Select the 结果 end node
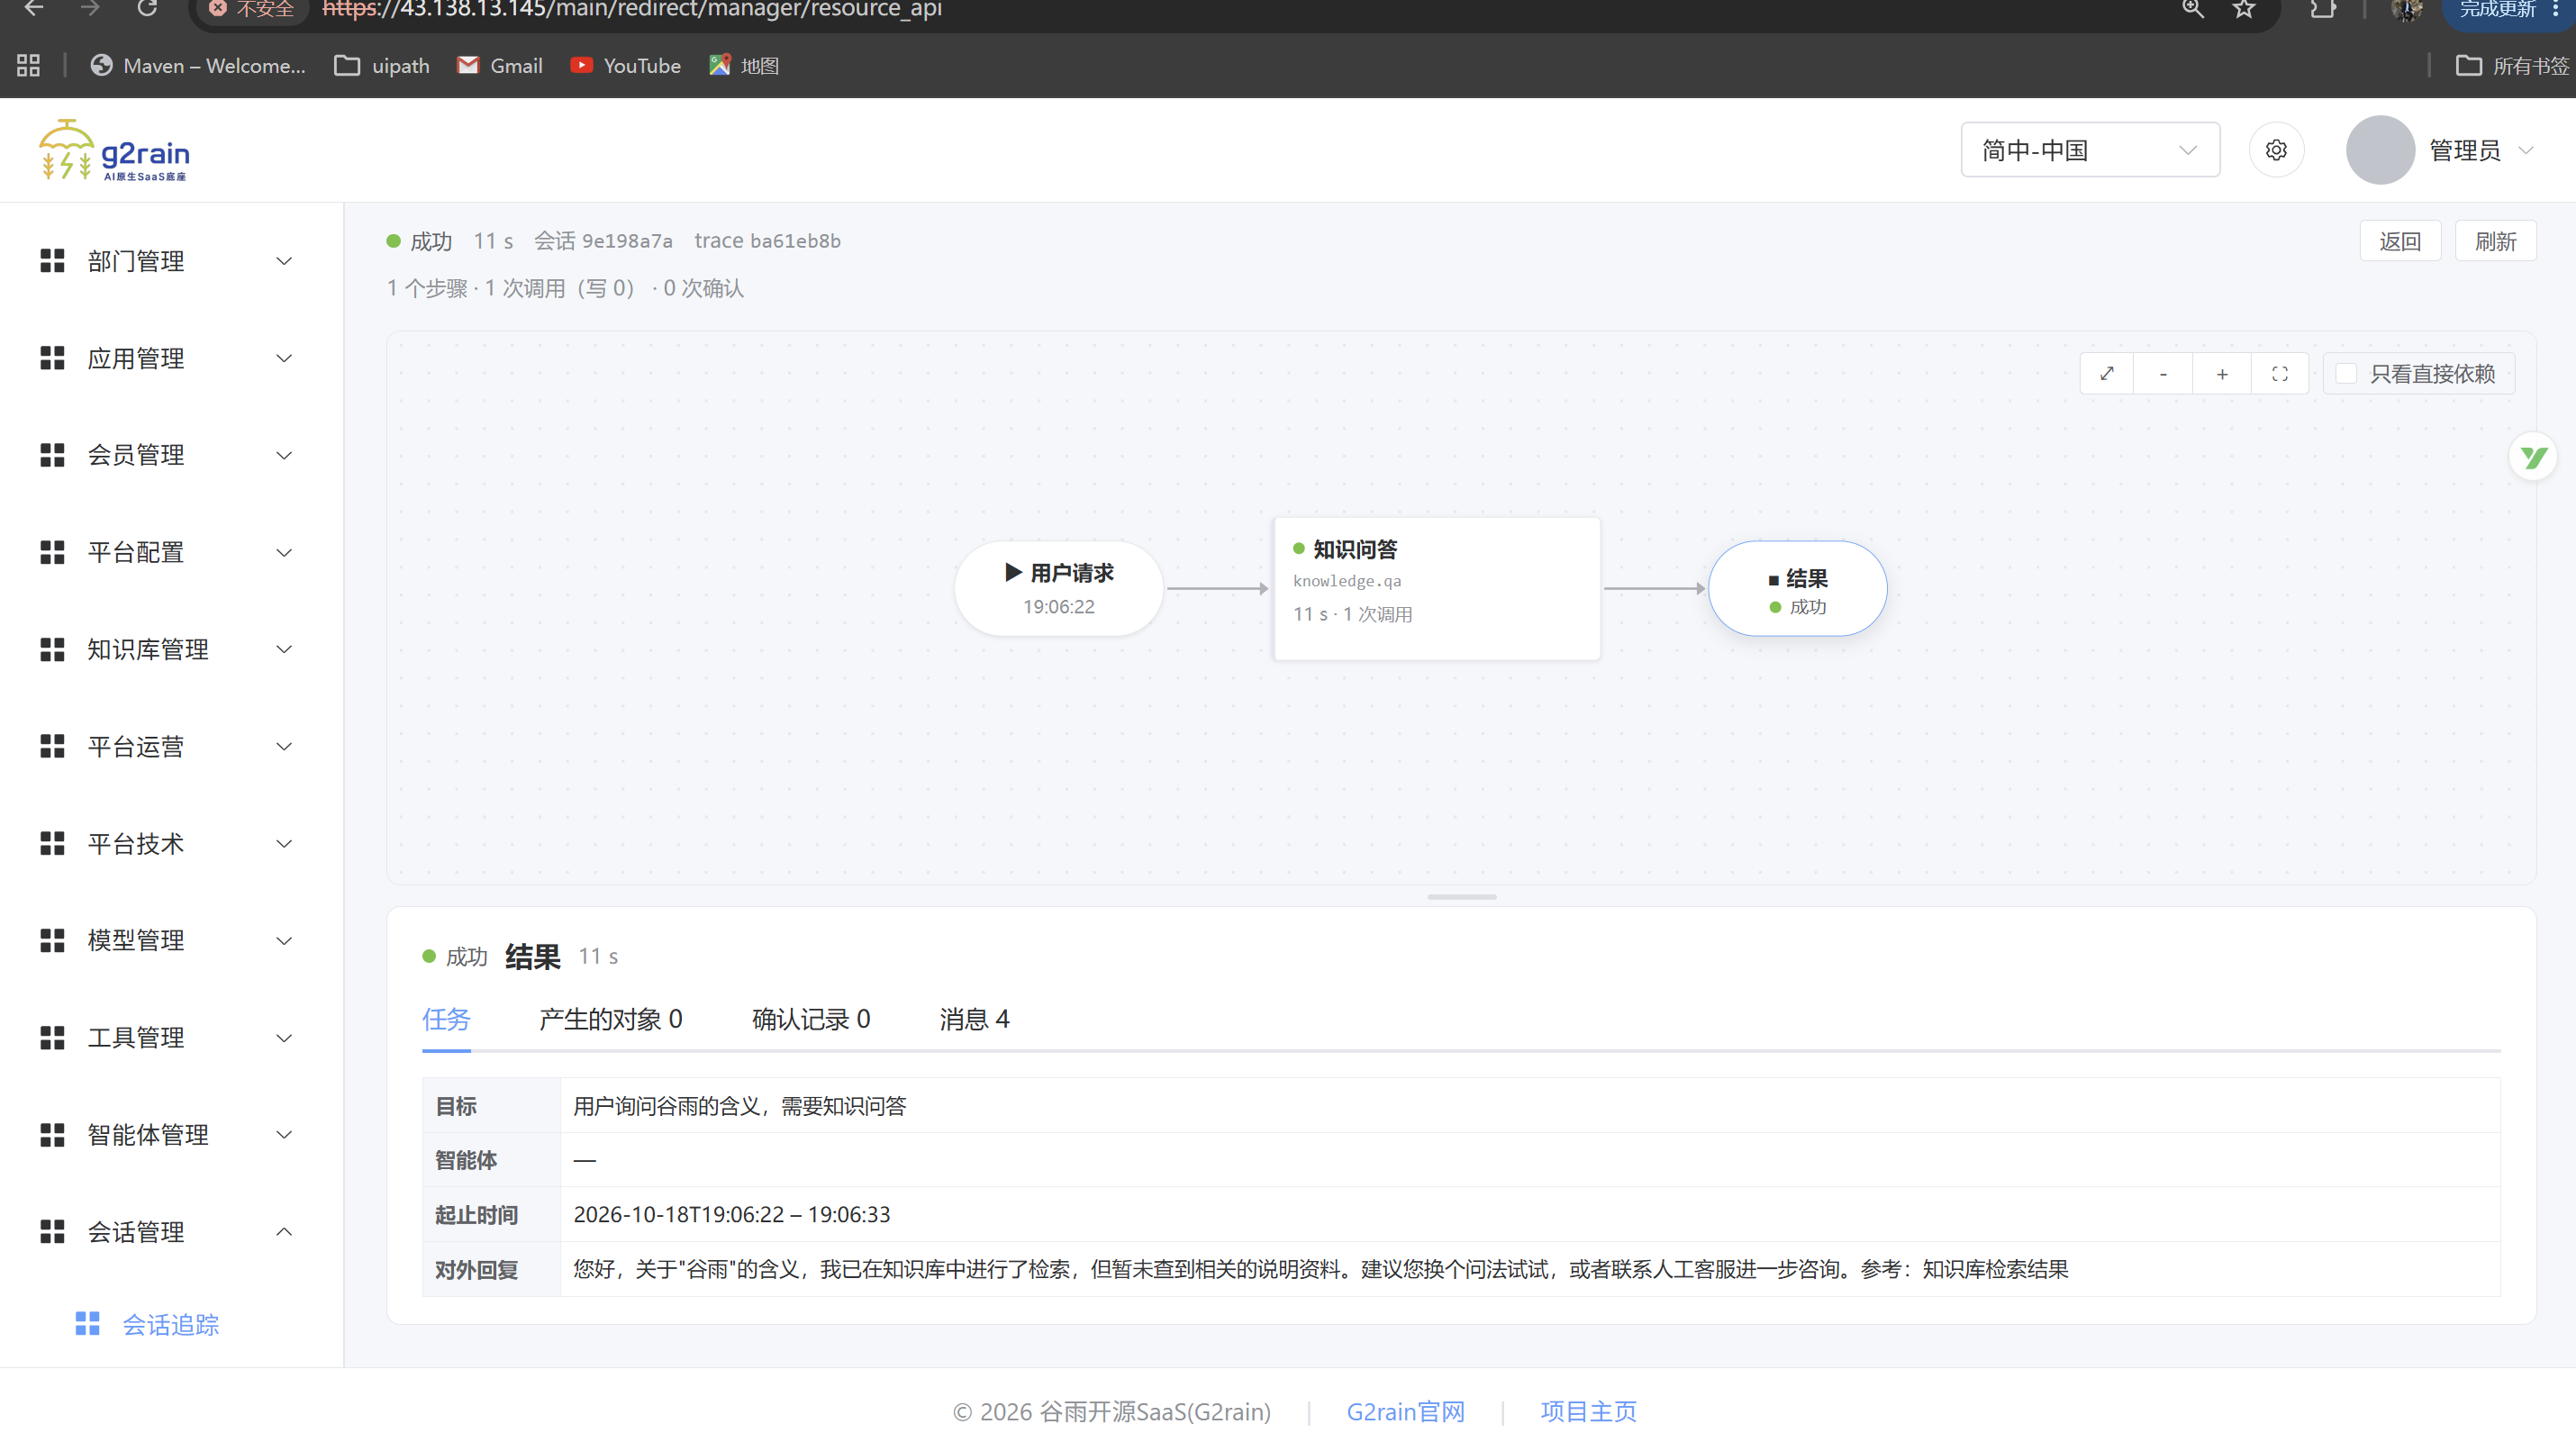2576x1433 pixels. 1797,588
